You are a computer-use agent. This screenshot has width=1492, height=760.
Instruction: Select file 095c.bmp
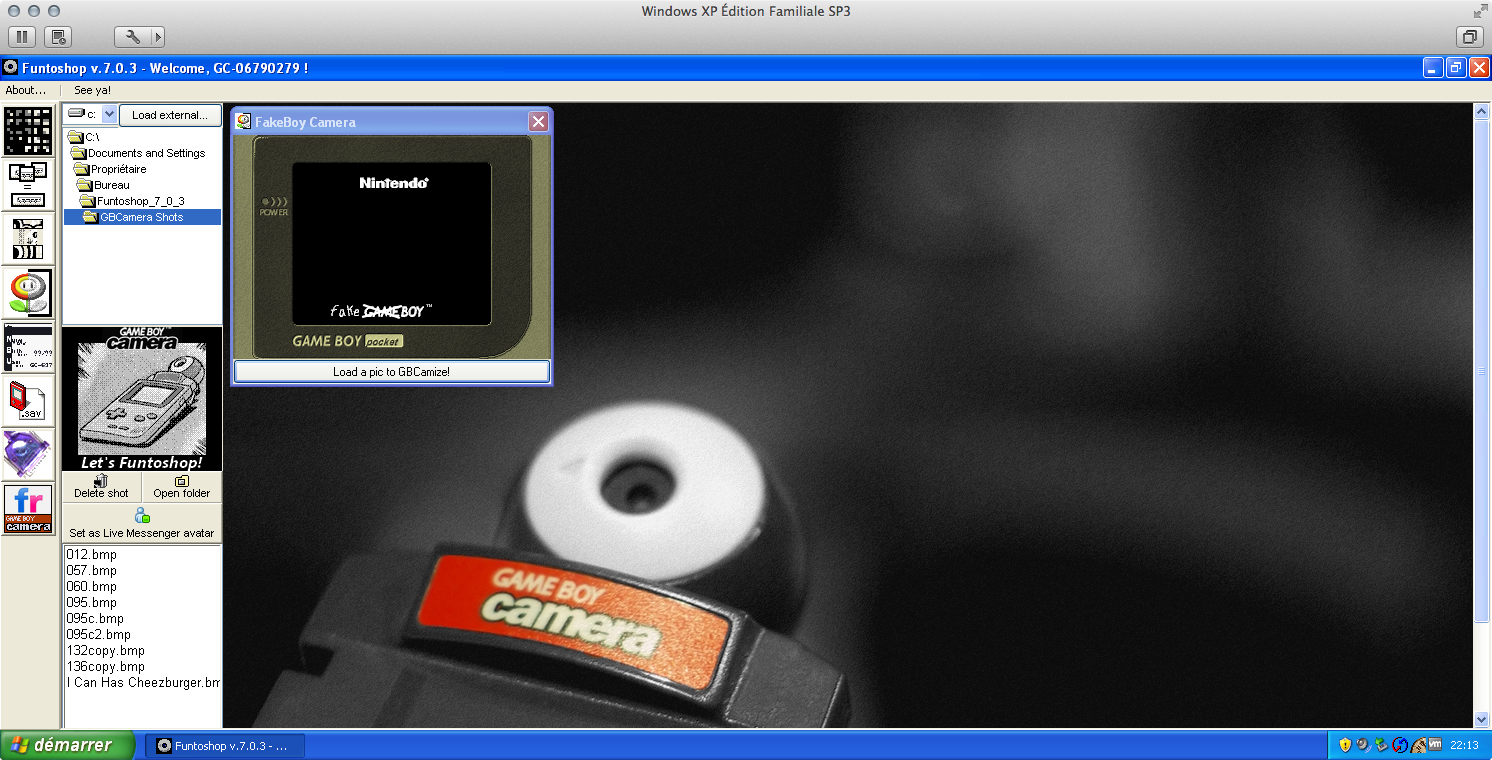(95, 618)
